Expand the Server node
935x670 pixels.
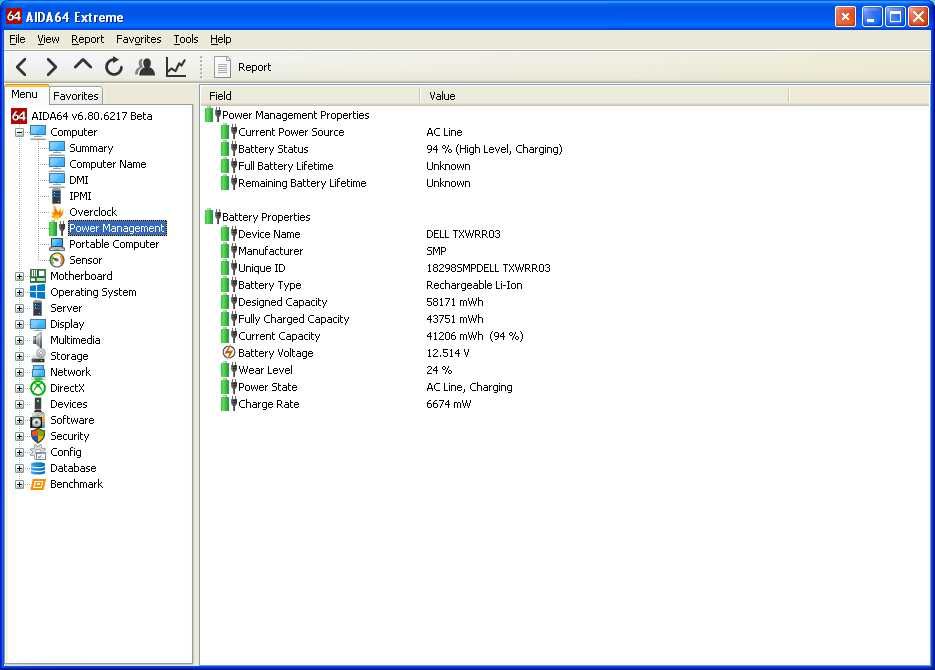[x=20, y=308]
